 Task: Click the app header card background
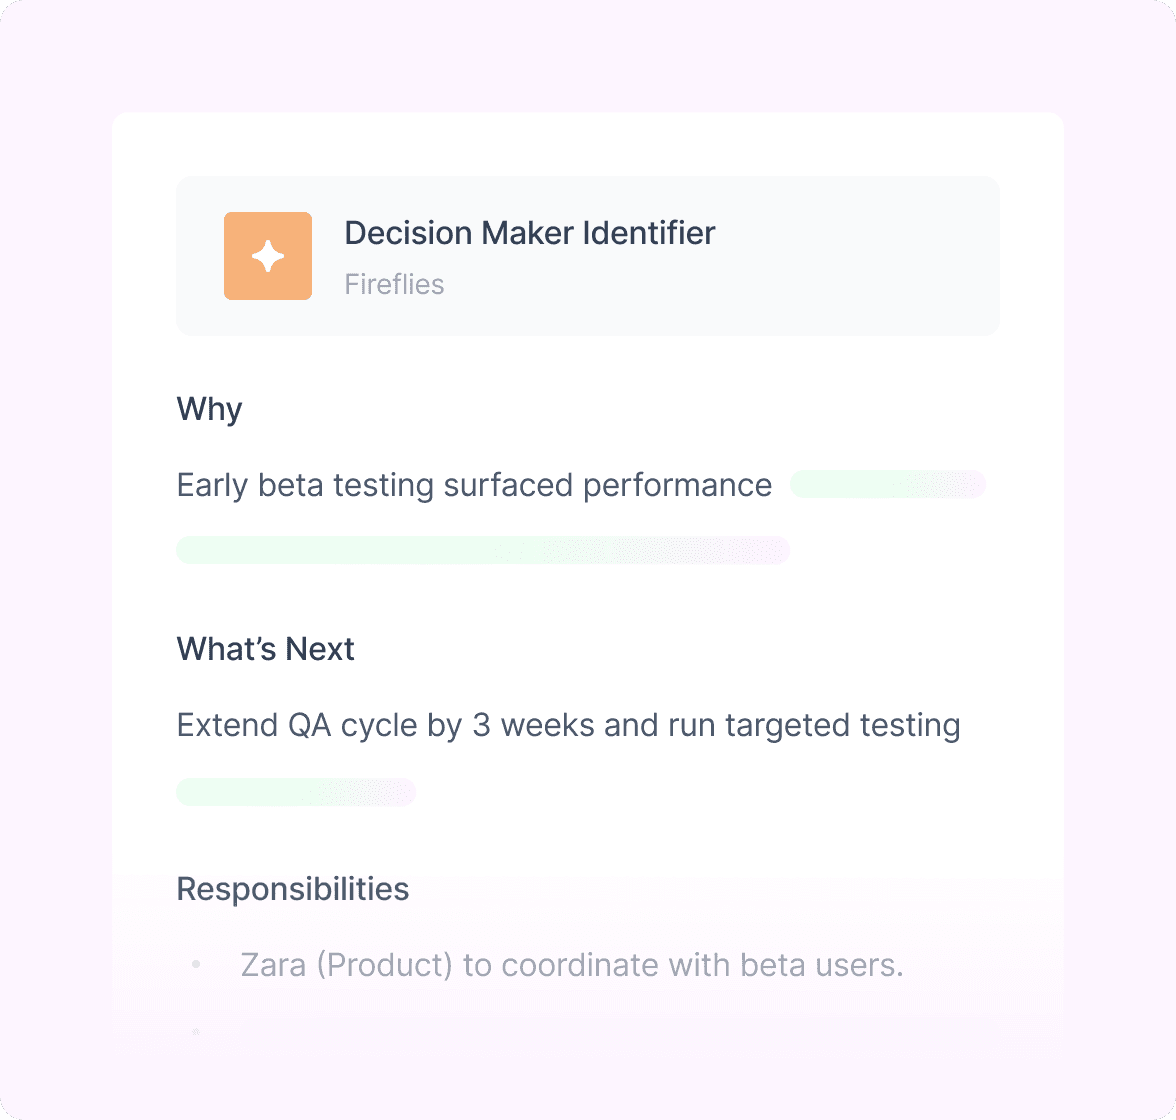coord(587,256)
